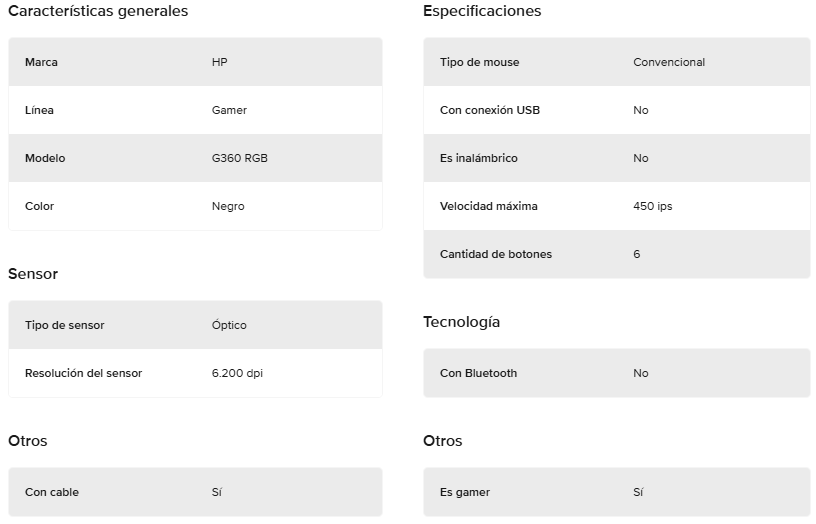The image size is (816, 524).
Task: Select the Línea value Gamer
Action: [229, 110]
